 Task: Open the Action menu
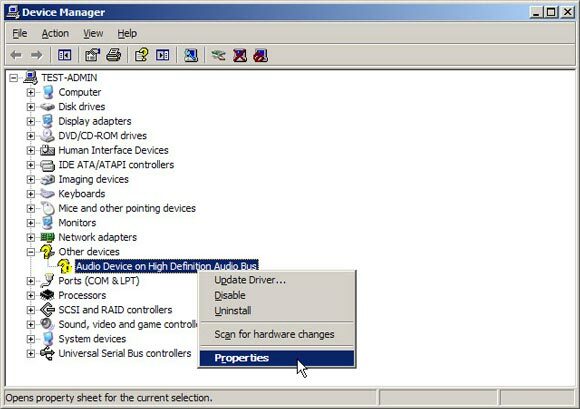click(55, 34)
